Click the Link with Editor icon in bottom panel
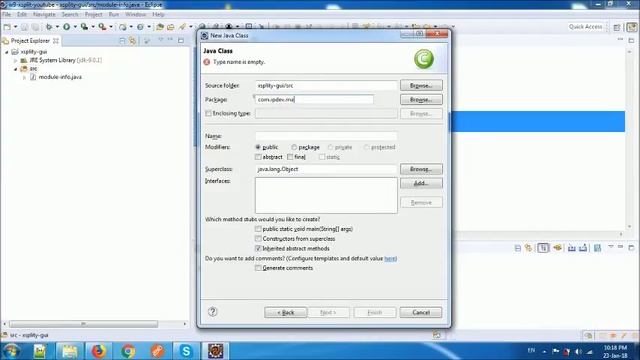 tap(529, 248)
